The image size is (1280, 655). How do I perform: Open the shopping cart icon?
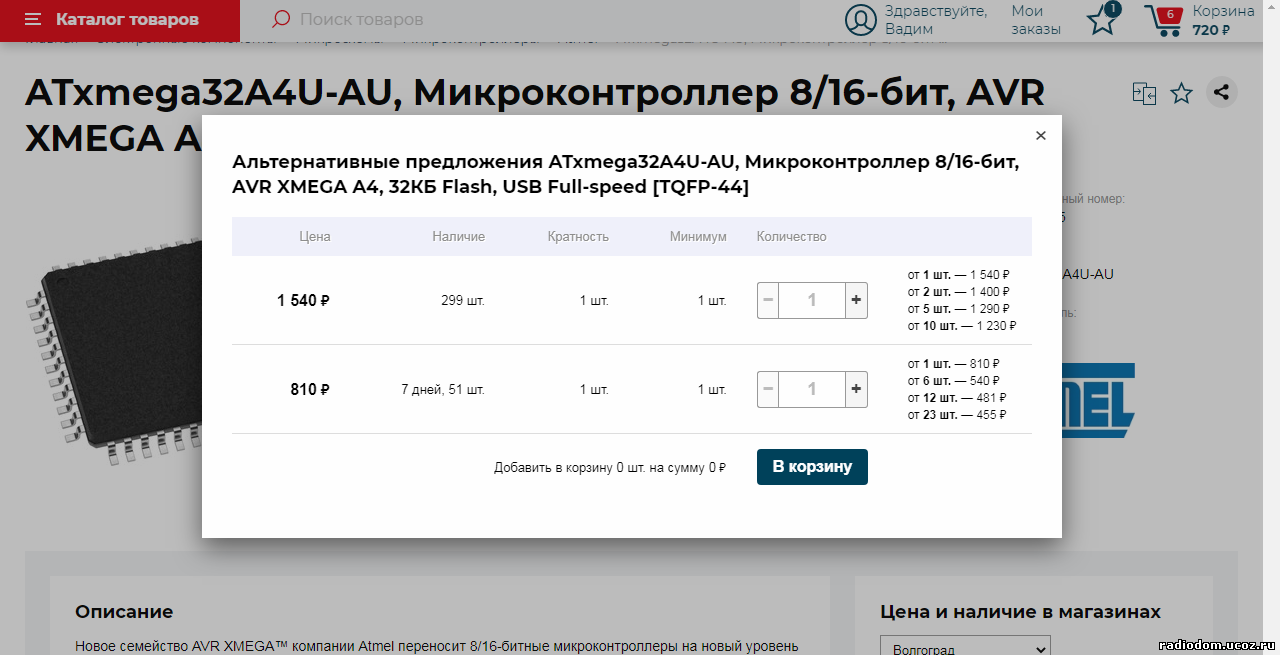tap(1165, 20)
